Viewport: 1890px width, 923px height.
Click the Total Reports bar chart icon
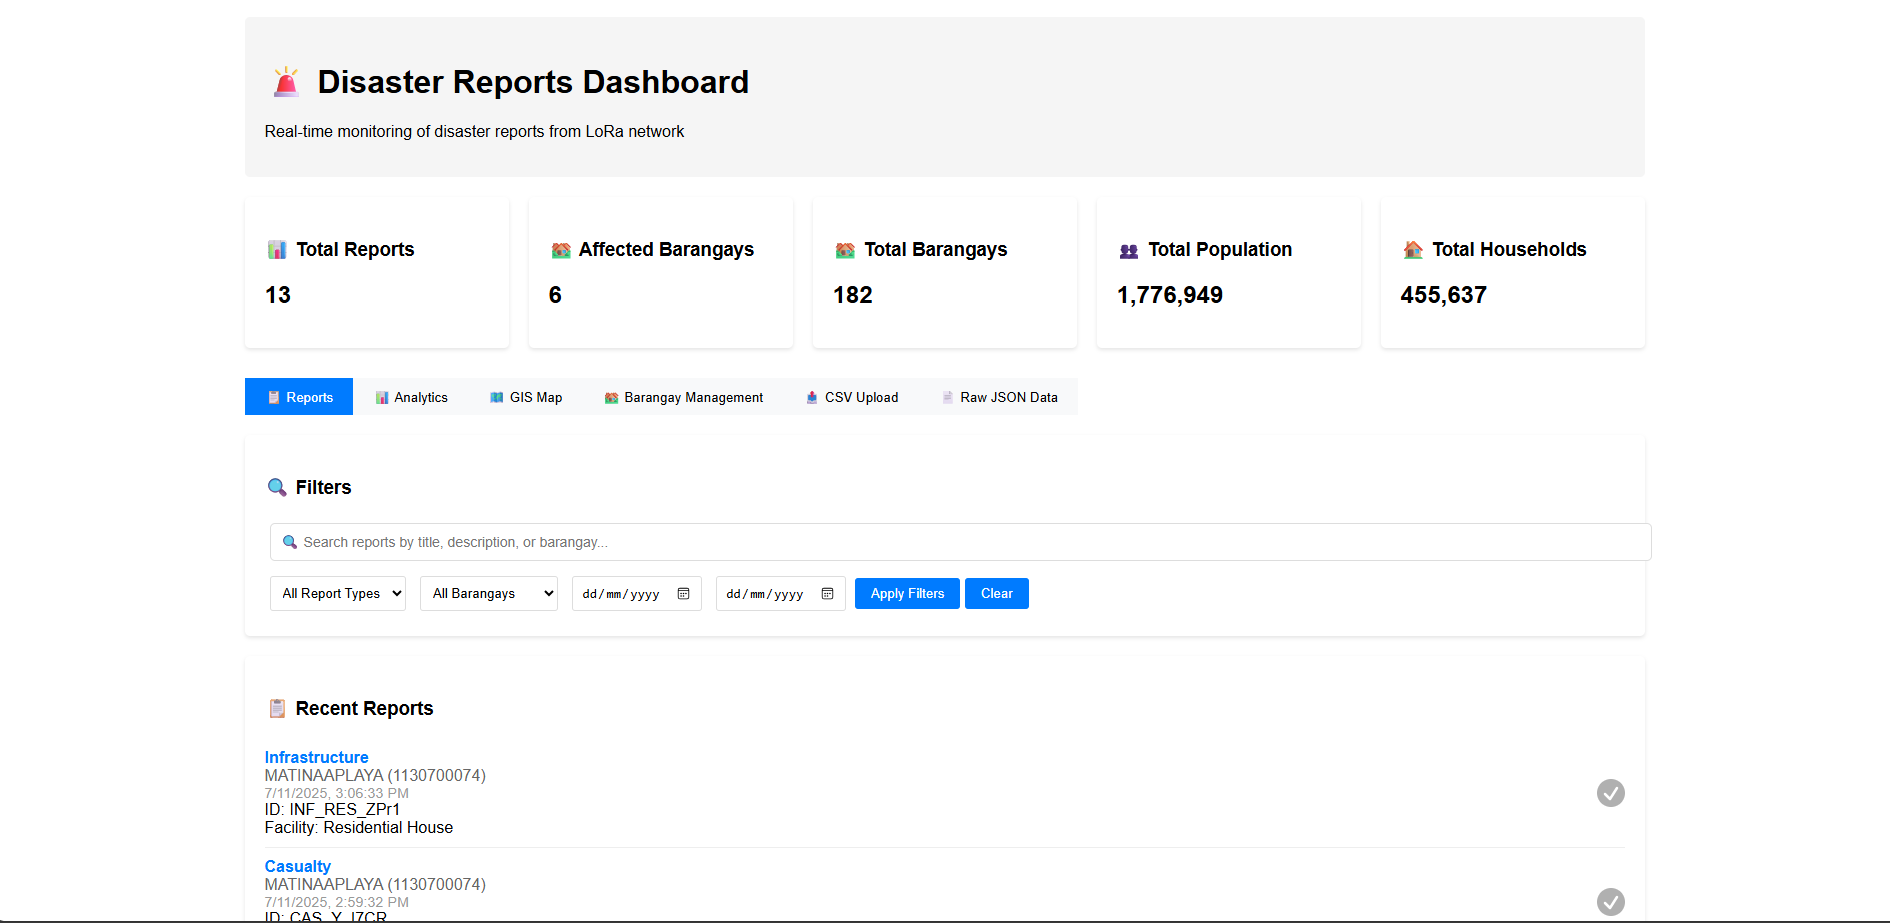pyautogui.click(x=277, y=250)
